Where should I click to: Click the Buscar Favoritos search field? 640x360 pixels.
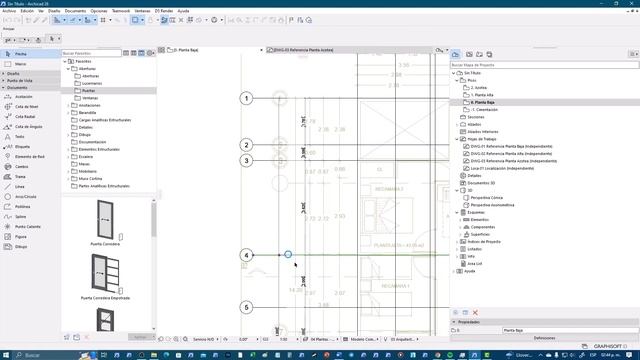(91, 53)
